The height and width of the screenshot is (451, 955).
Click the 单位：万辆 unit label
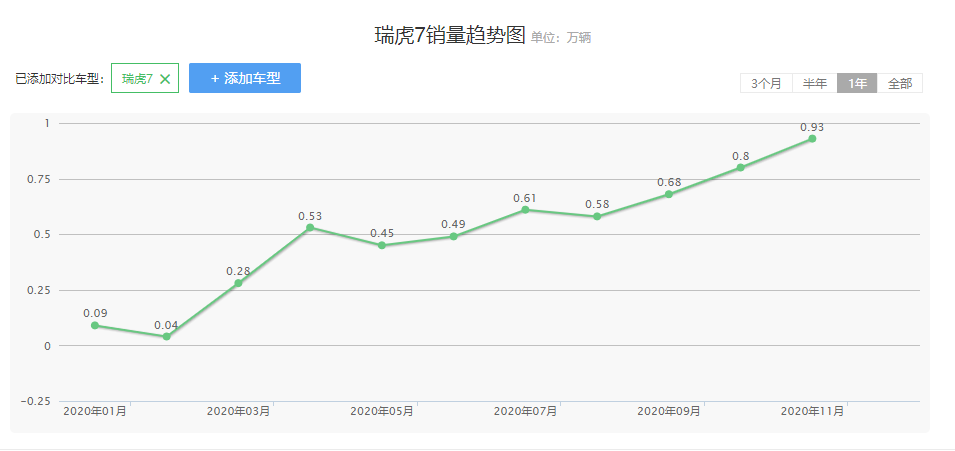click(561, 38)
